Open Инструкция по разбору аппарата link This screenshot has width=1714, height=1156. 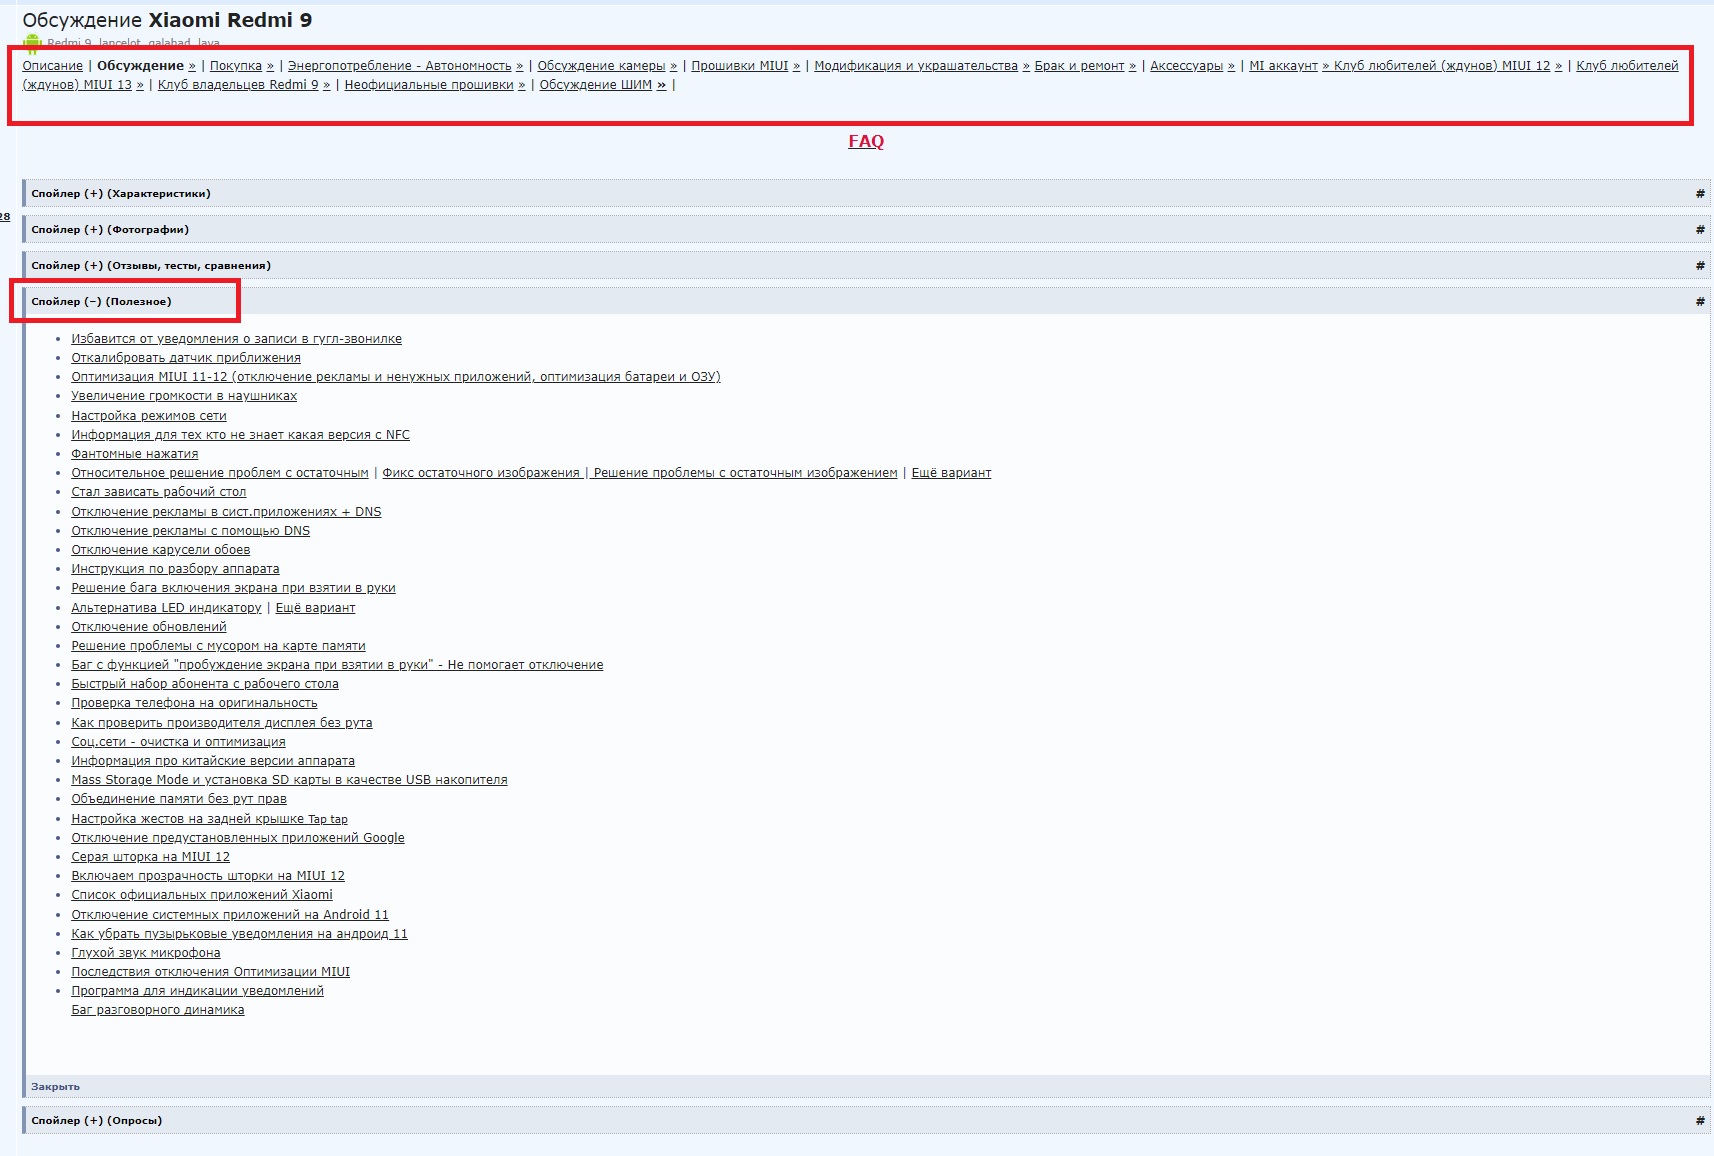tap(175, 569)
